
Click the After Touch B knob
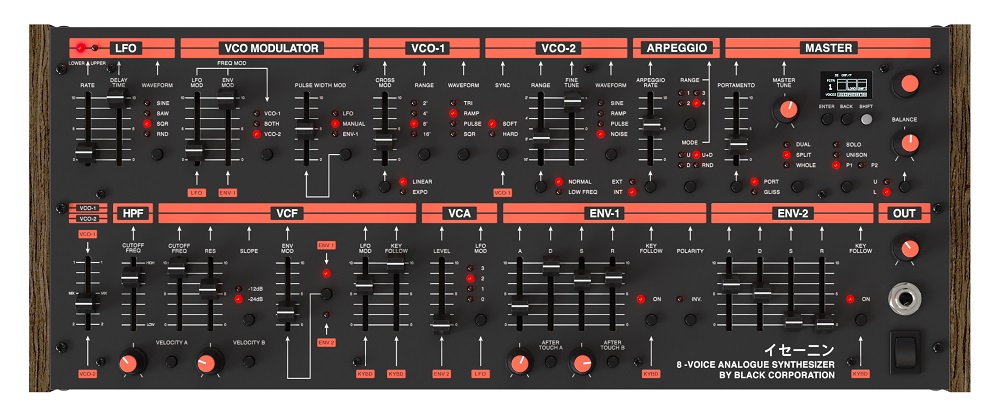[582, 363]
